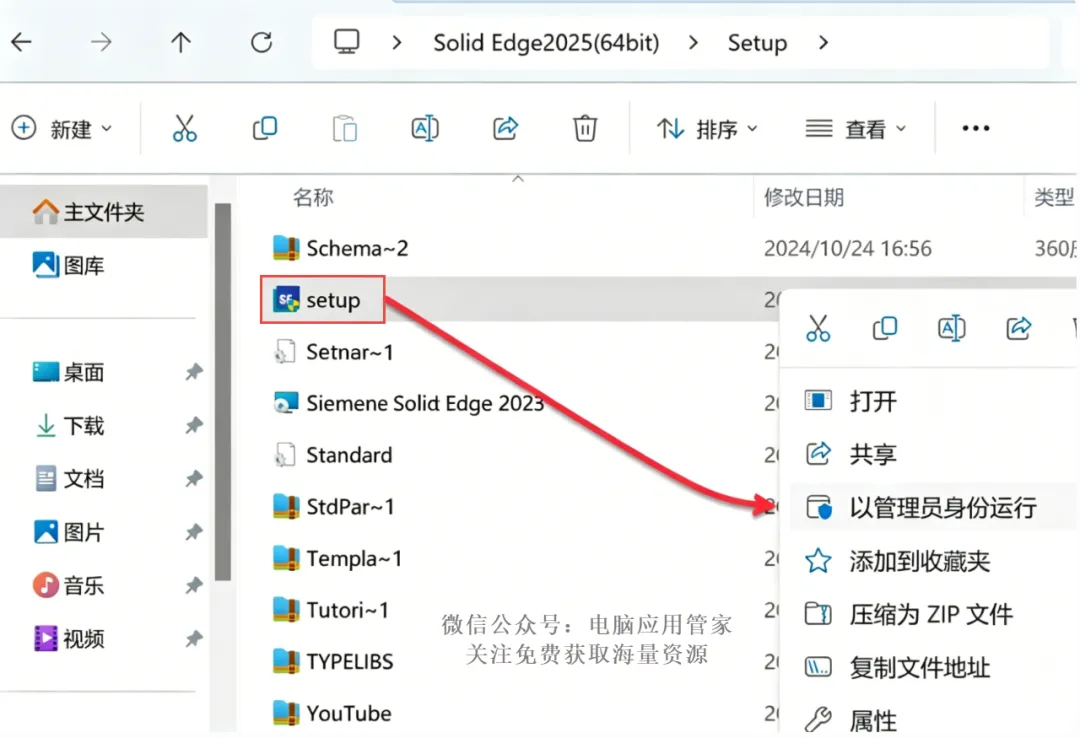Go up one folder level arrow
1080x738 pixels.
pyautogui.click(x=180, y=43)
